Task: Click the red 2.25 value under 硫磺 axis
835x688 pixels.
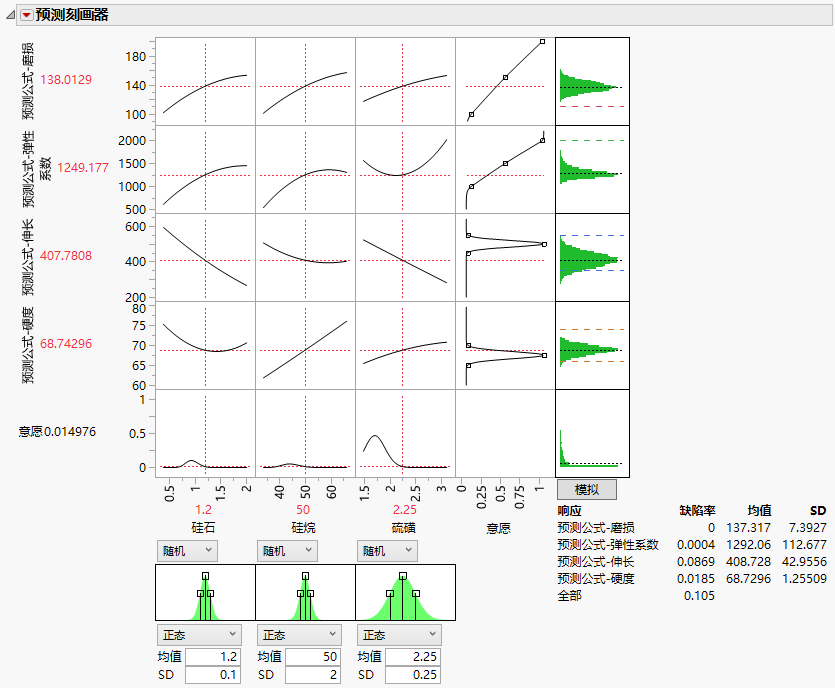Action: 404,509
